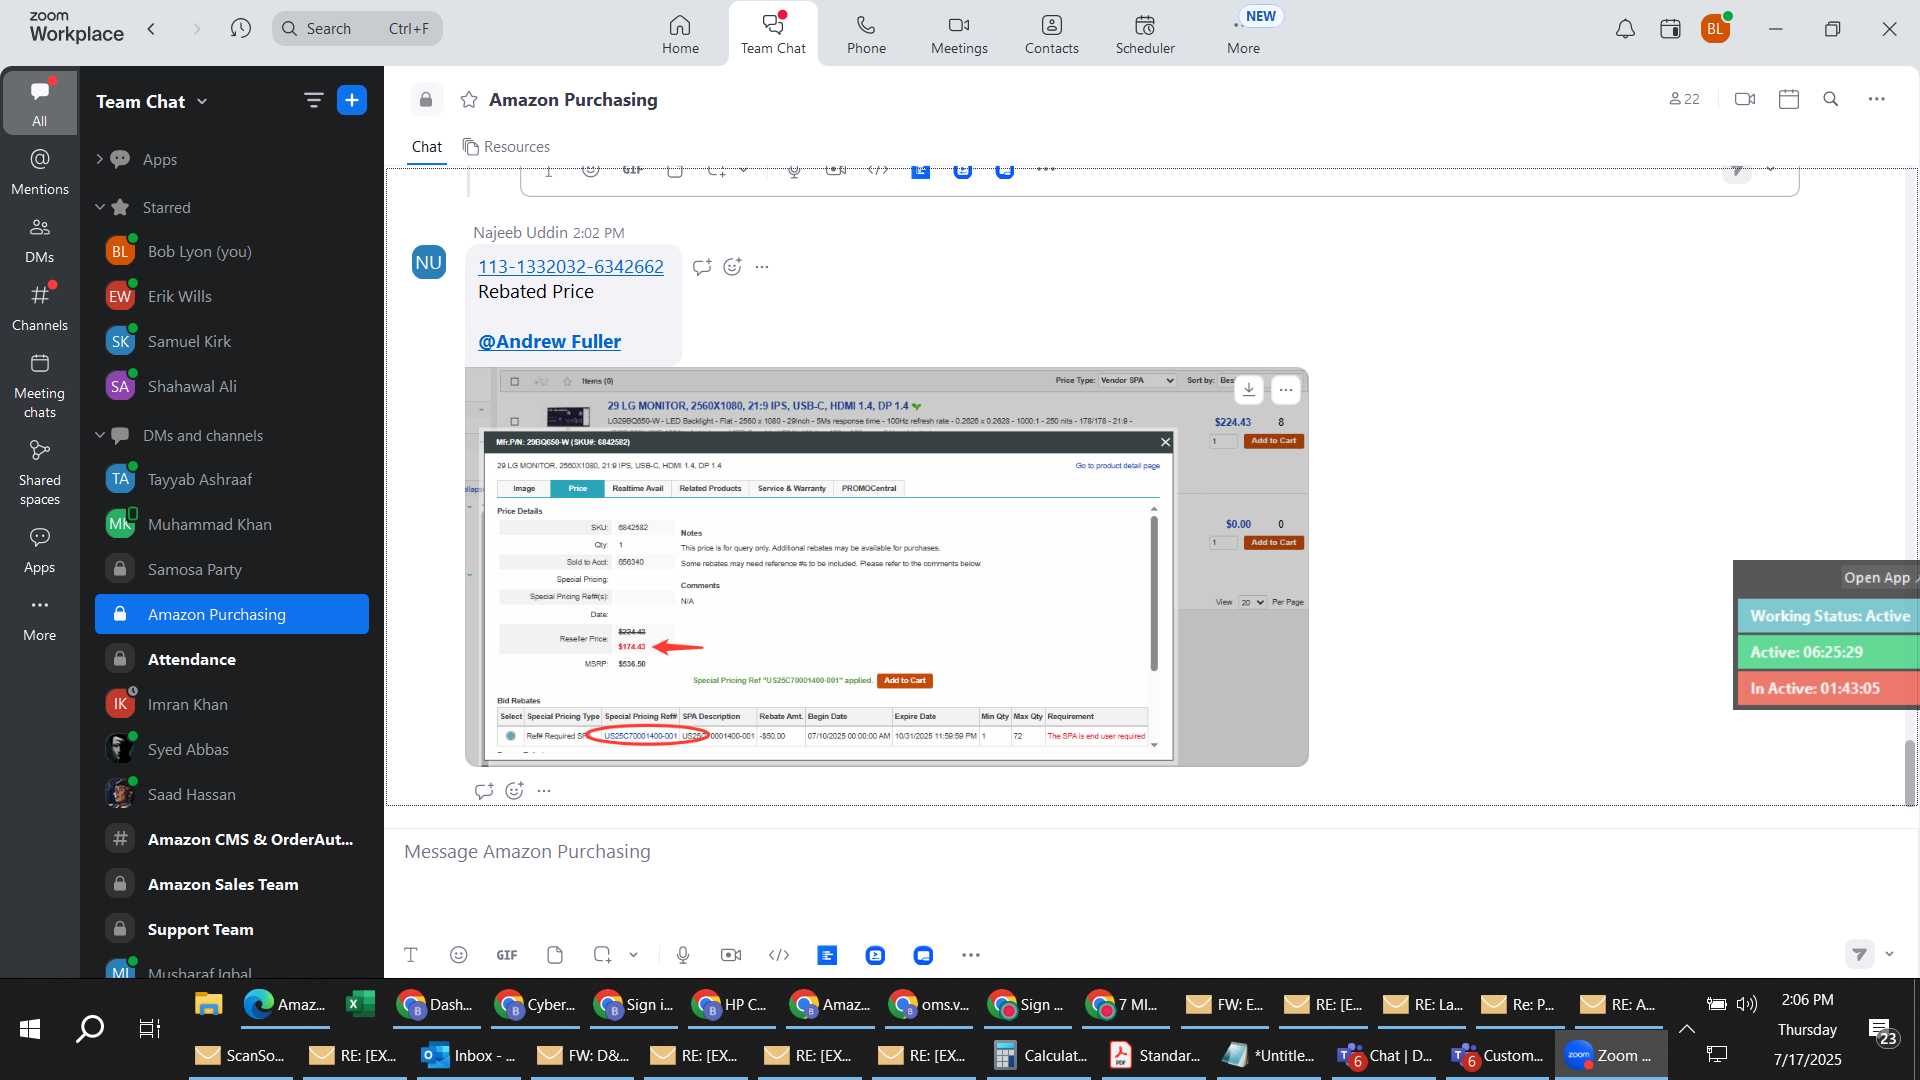The height and width of the screenshot is (1080, 1920).
Task: Click the message input field
Action: [x=1150, y=852]
